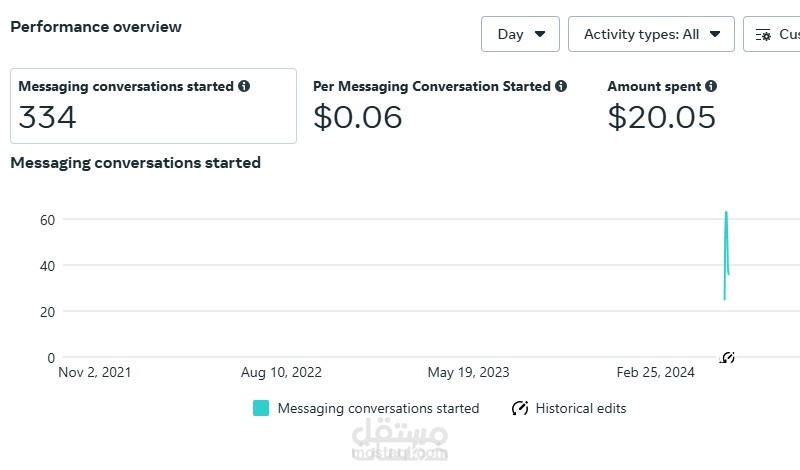Select the Messaging conversations started metric card
The image size is (800, 470).
click(x=153, y=106)
